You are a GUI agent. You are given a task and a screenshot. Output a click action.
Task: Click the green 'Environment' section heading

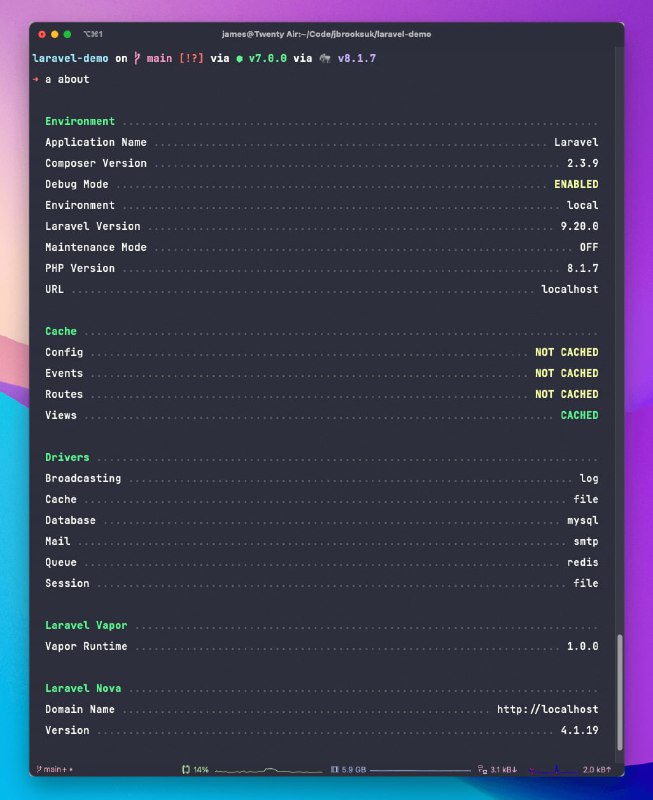[80, 121]
